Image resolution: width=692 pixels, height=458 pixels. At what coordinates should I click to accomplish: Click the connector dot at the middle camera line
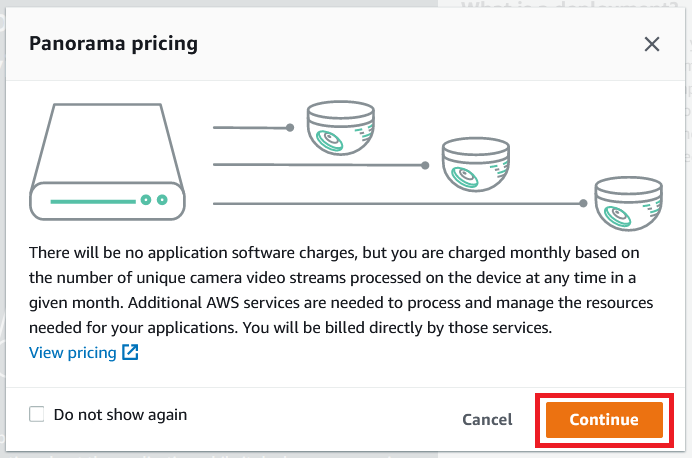pyautogui.click(x=425, y=165)
